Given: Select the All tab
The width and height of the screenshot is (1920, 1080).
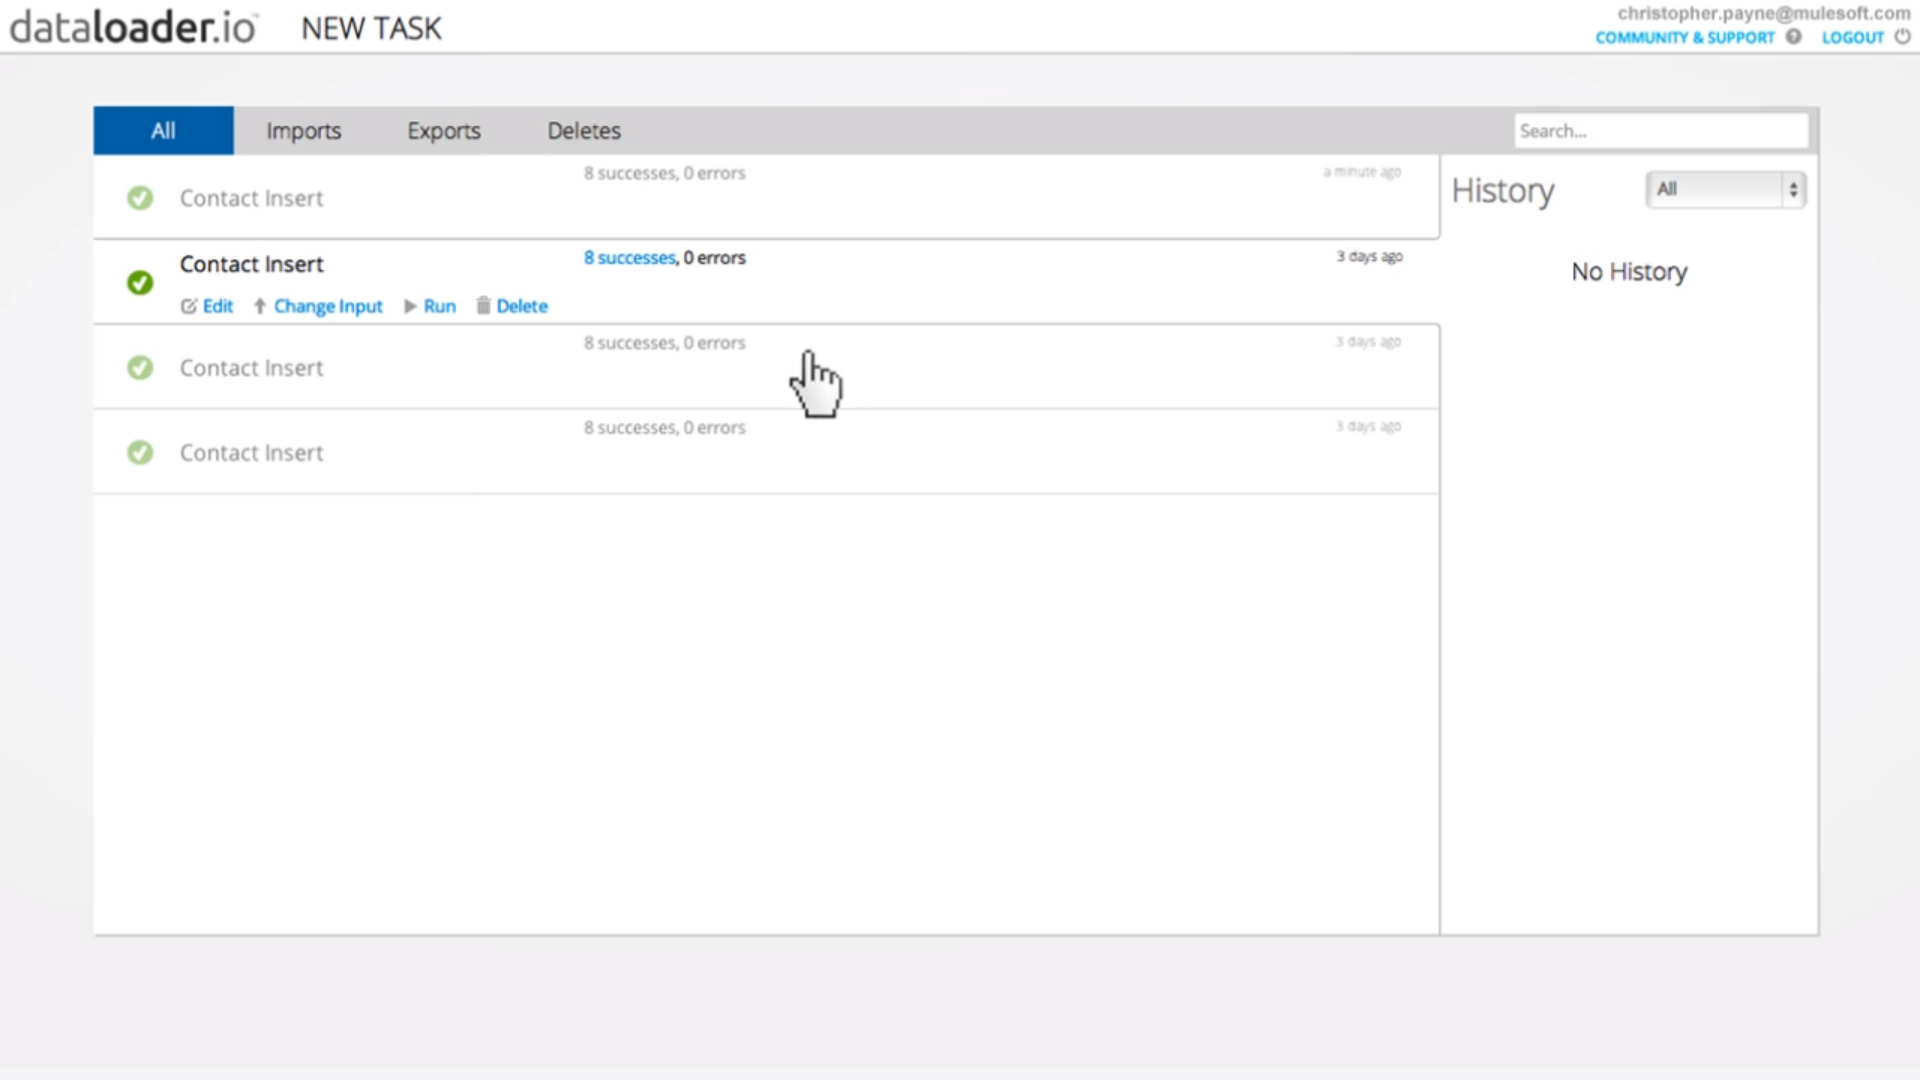Looking at the screenshot, I should click(x=163, y=131).
